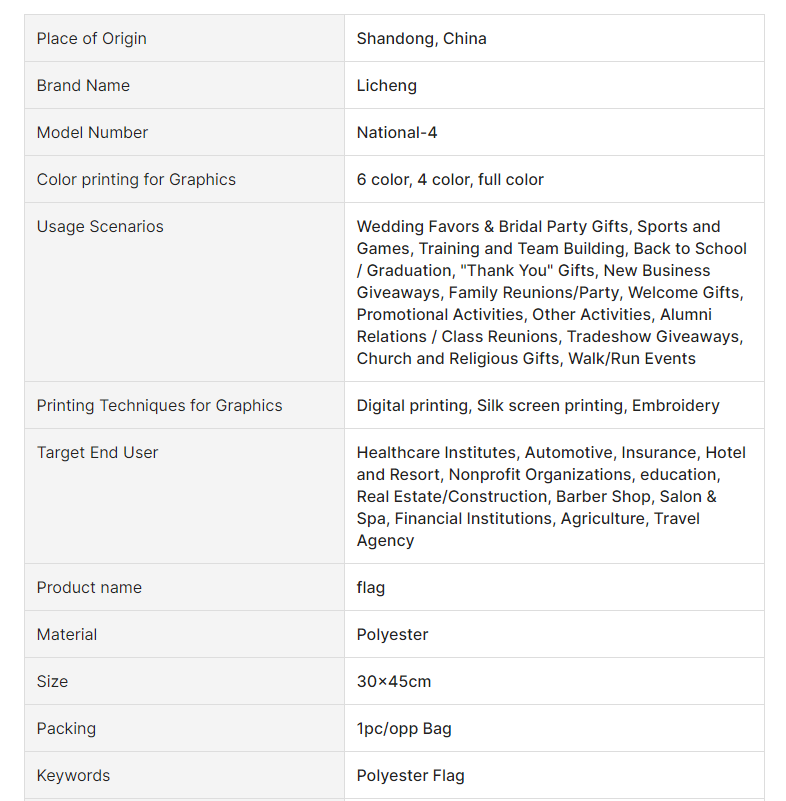Select the 1pc/opp Bag packing value
This screenshot has width=786, height=801.
404,729
